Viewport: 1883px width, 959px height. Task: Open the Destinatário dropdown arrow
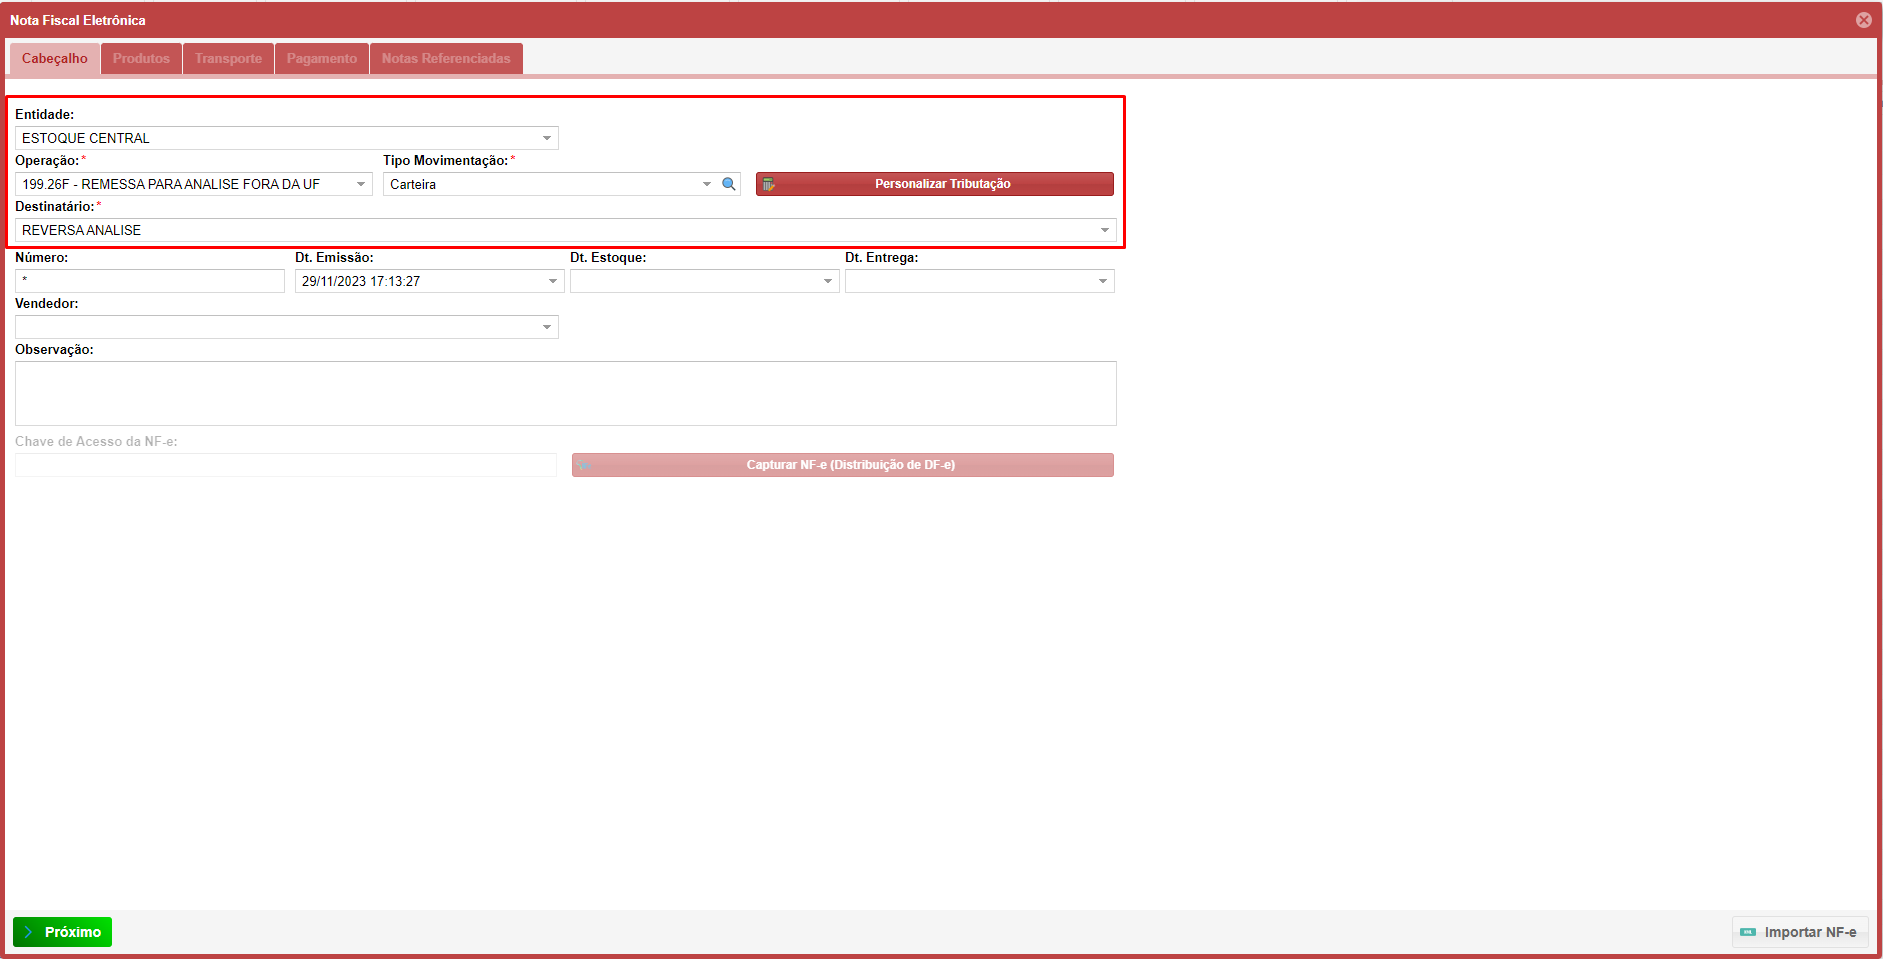point(1105,230)
